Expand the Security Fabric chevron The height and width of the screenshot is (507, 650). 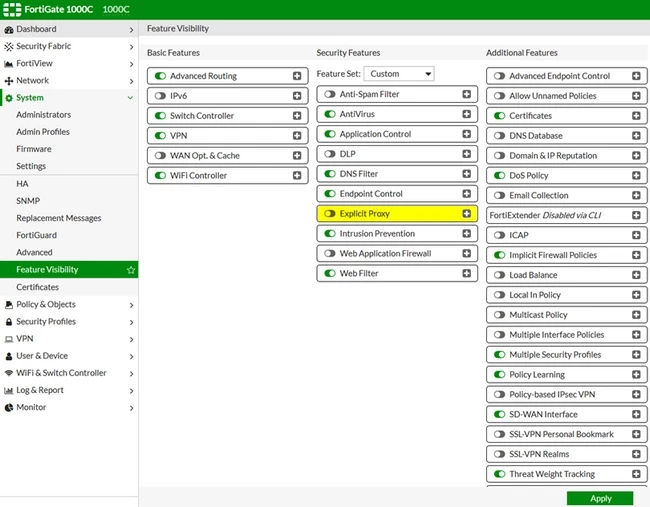(131, 47)
